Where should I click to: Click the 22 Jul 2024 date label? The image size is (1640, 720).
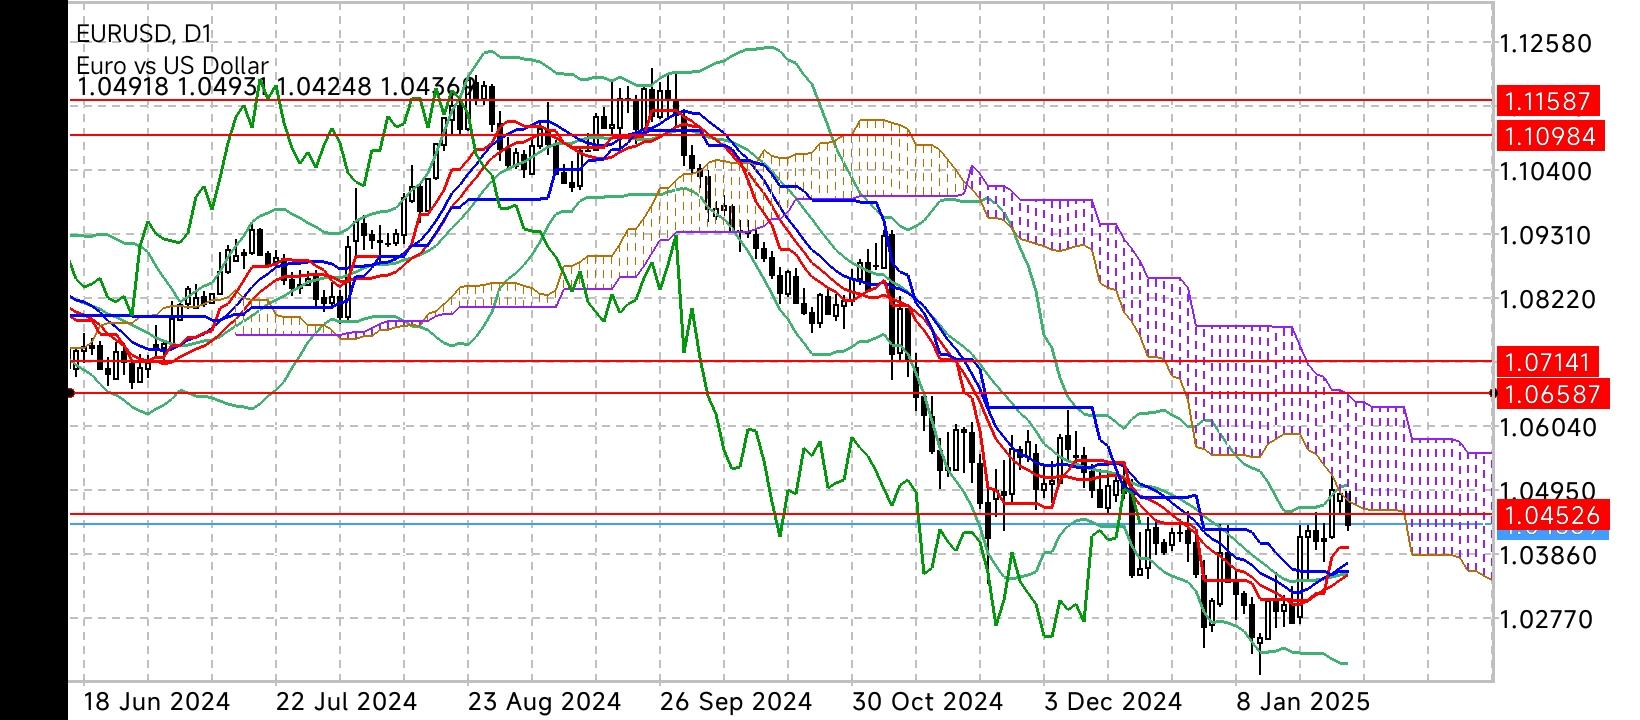[x=346, y=701]
